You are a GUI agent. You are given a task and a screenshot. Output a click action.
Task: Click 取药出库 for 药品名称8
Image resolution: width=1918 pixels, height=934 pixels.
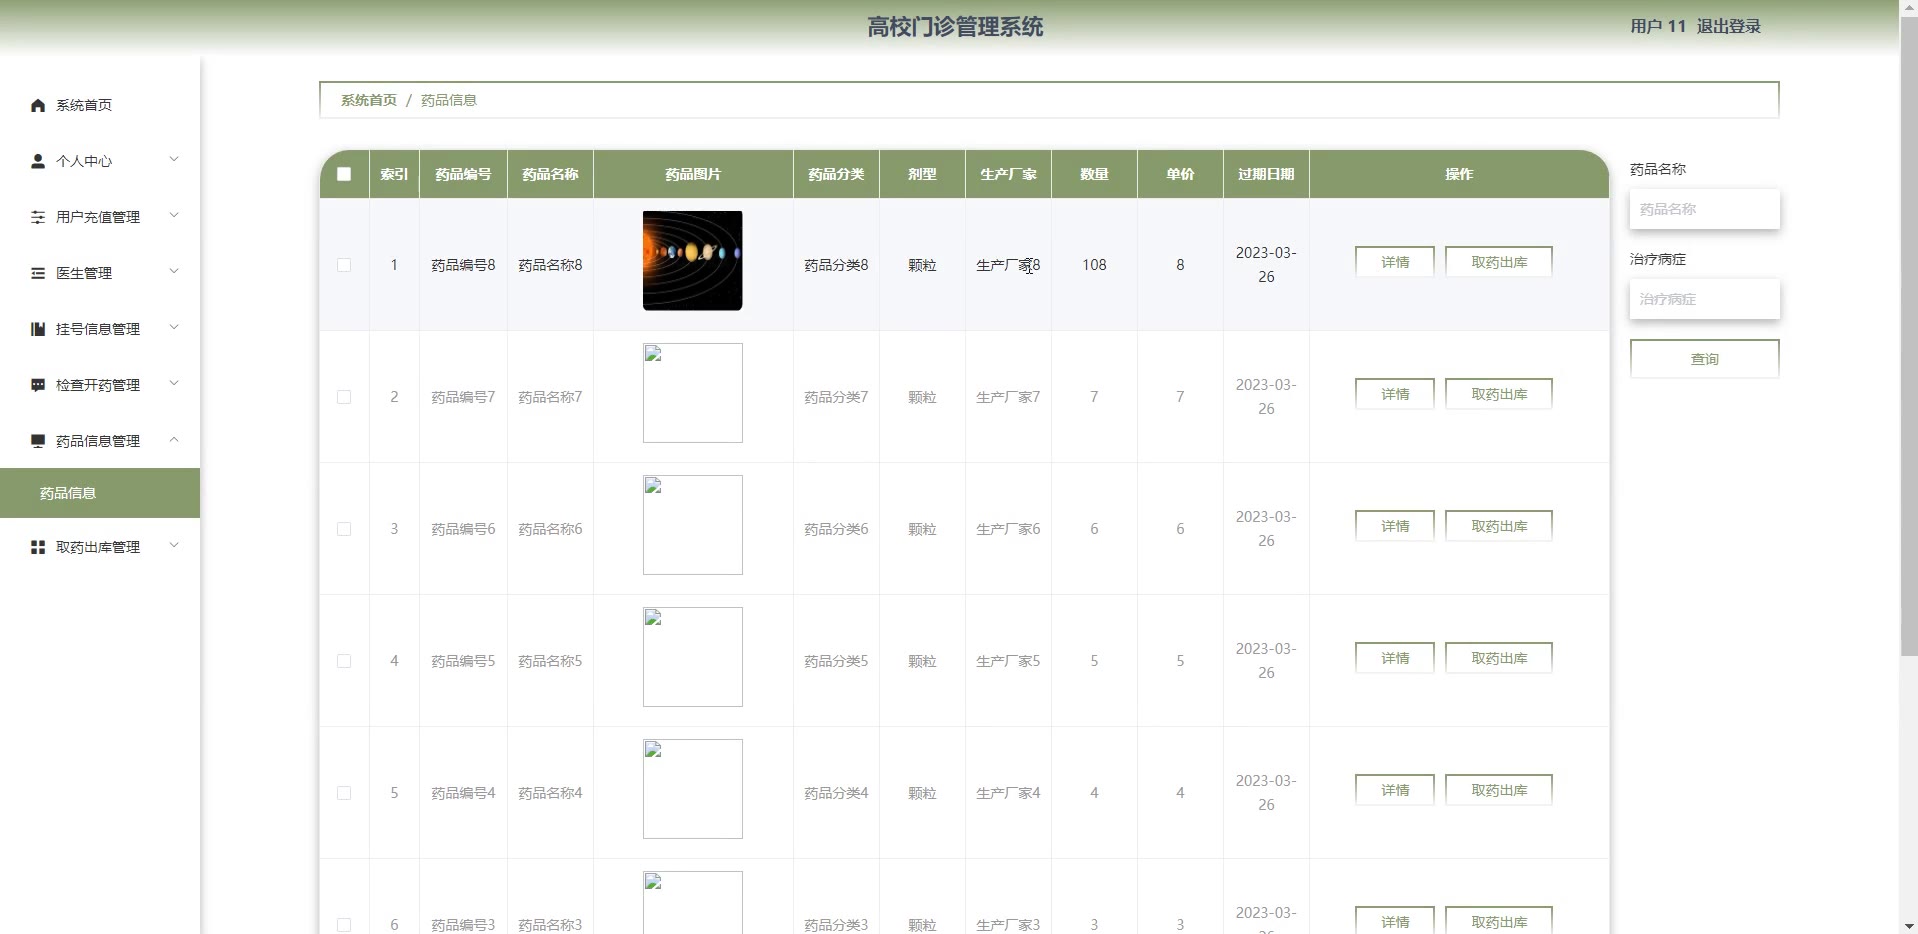click(x=1499, y=262)
